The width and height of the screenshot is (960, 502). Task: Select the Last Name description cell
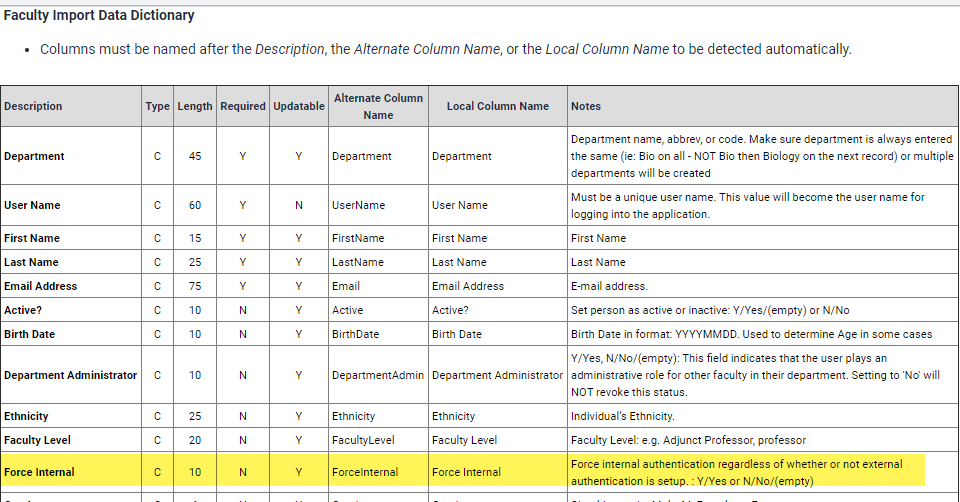tap(31, 262)
